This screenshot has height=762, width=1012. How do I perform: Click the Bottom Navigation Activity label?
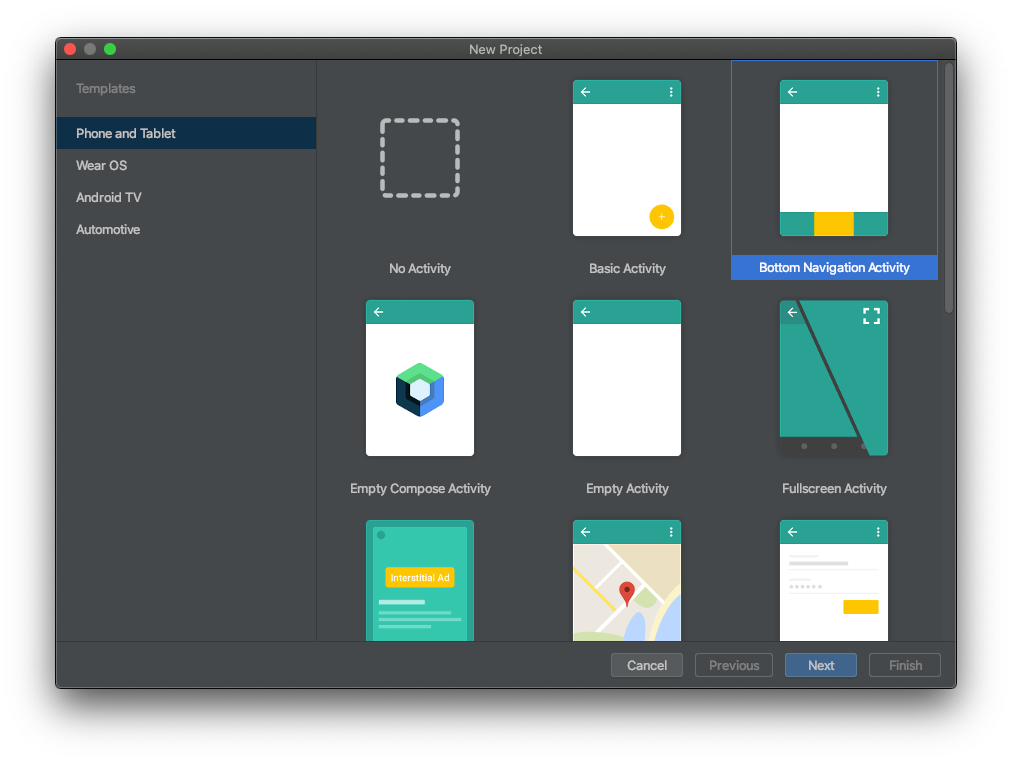(834, 268)
